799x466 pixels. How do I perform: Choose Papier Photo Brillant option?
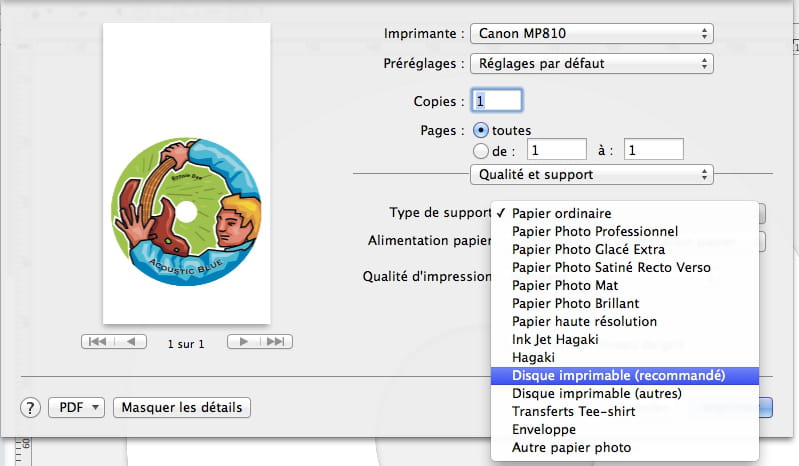(625, 304)
